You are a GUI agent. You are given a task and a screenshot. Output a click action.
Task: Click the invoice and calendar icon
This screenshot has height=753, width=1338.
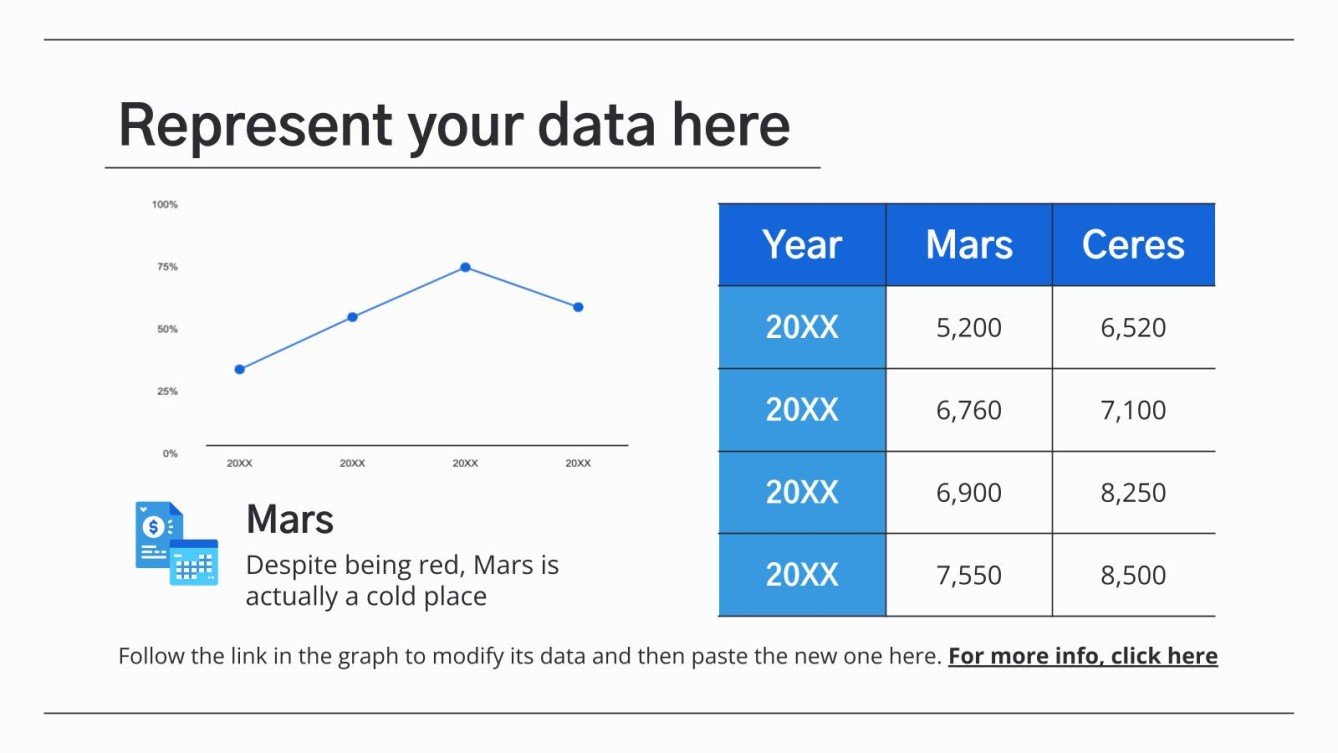coord(177,543)
